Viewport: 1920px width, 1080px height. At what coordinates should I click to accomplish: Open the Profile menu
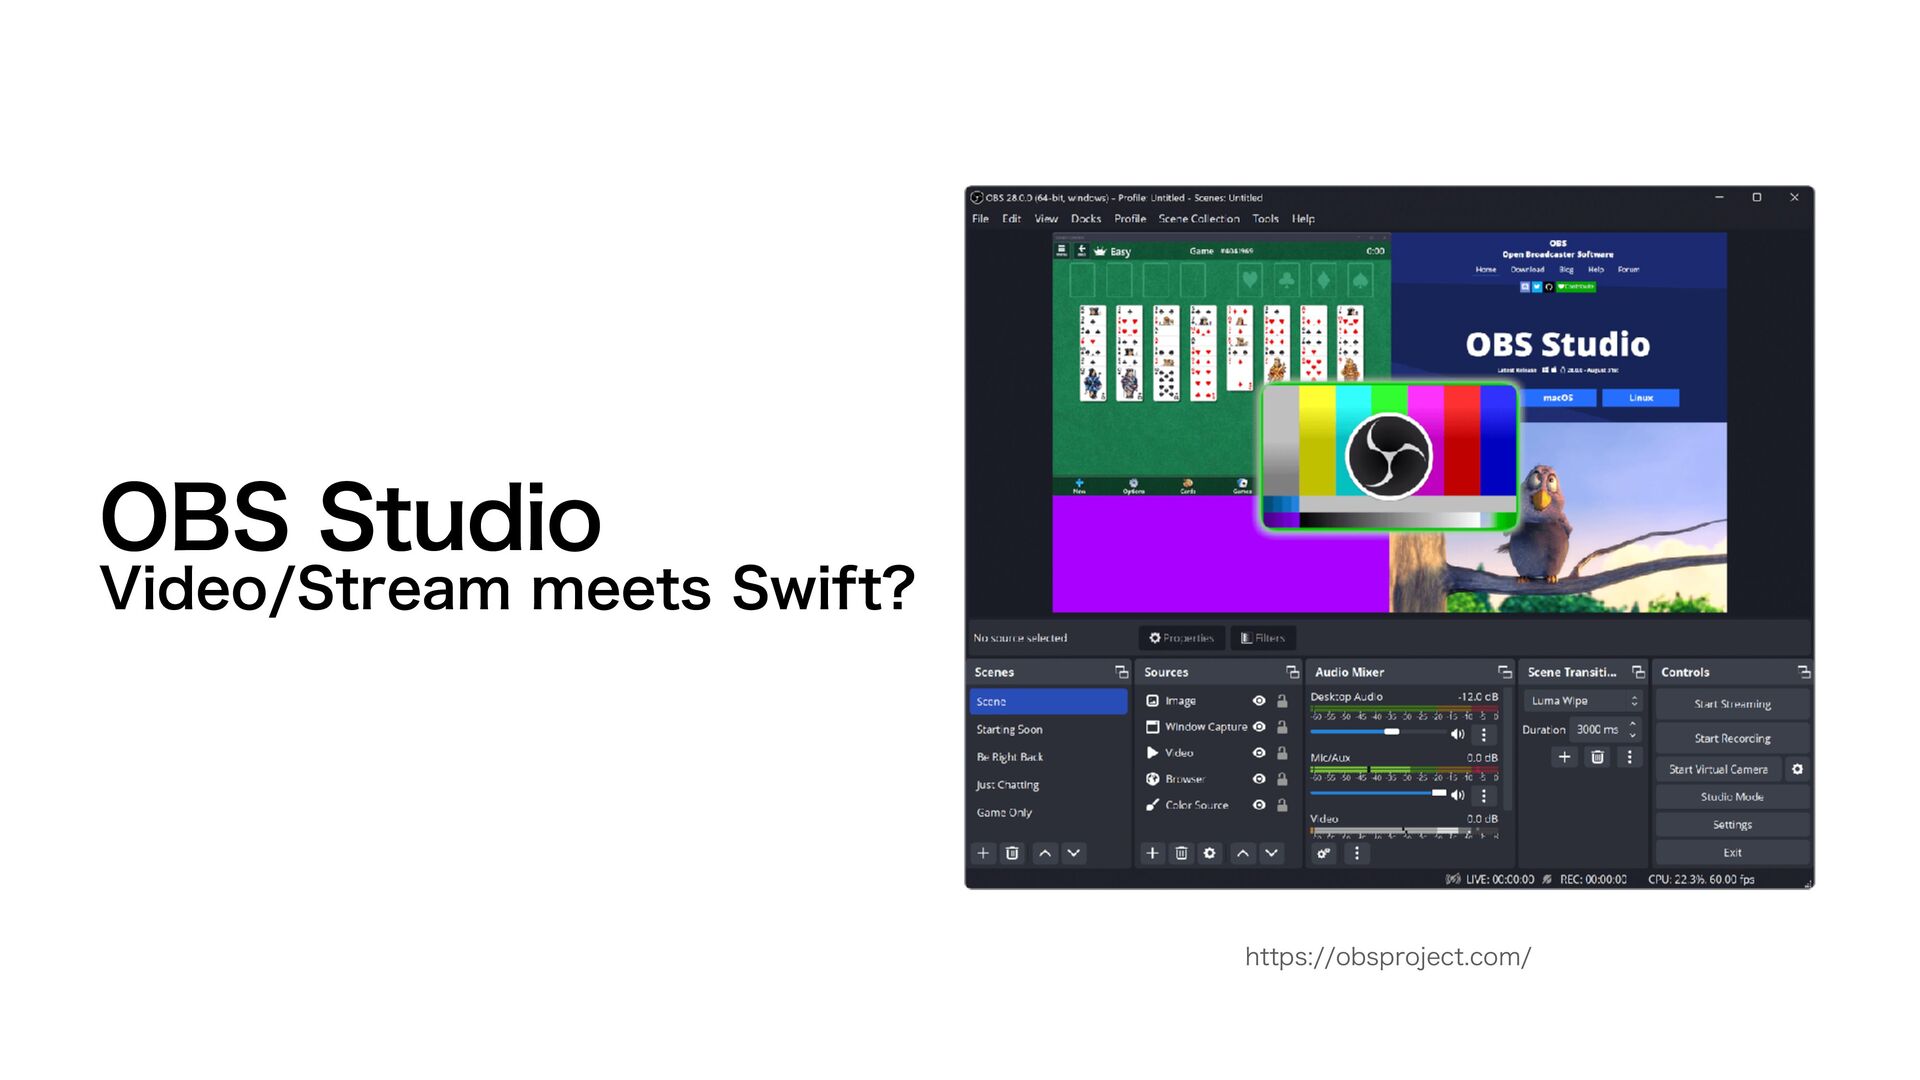coord(1130,219)
